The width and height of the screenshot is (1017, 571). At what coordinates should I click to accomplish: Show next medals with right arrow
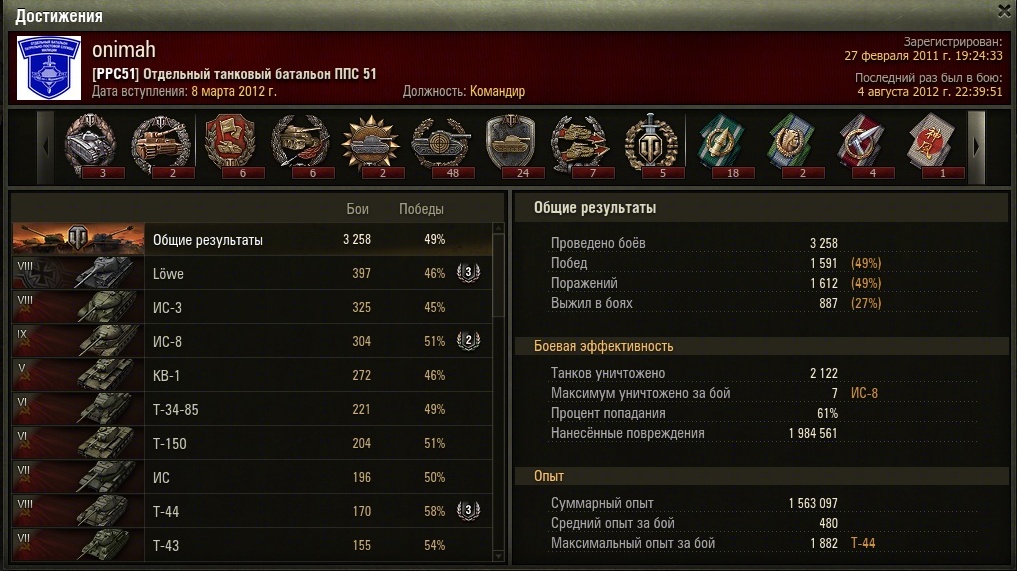pyautogui.click(x=977, y=147)
